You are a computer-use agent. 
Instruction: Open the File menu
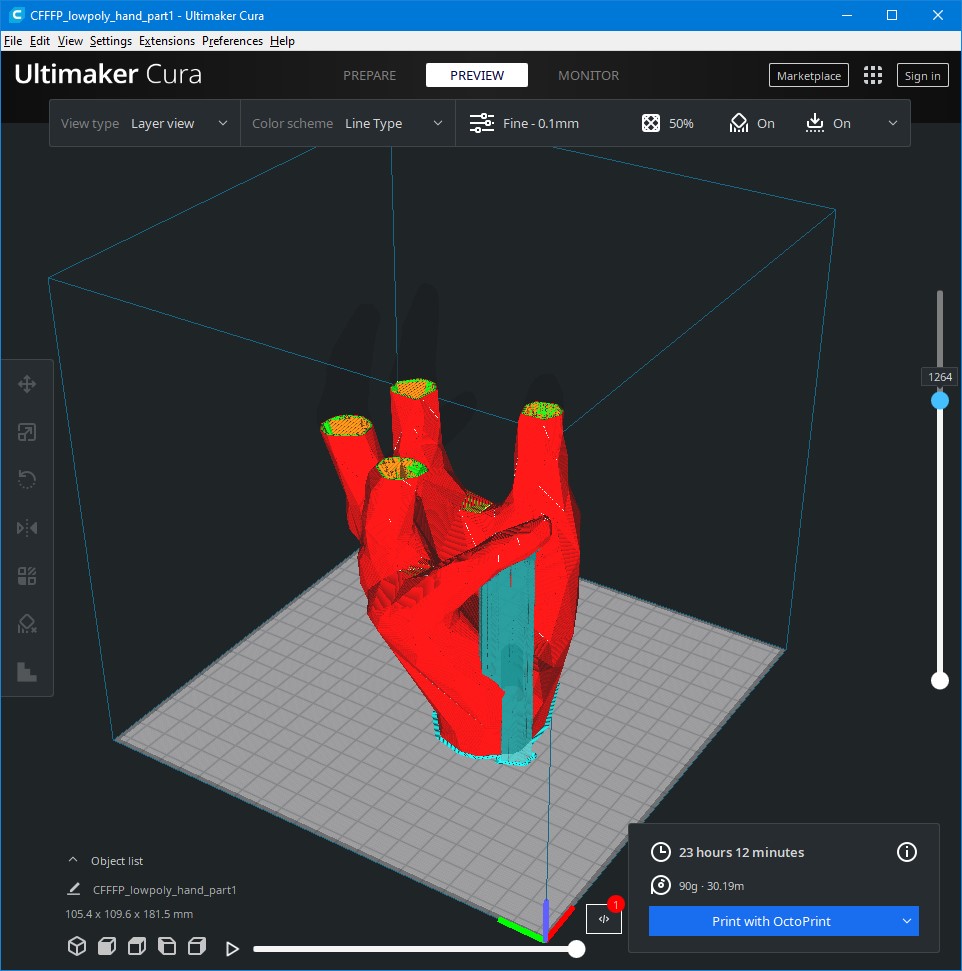point(12,41)
